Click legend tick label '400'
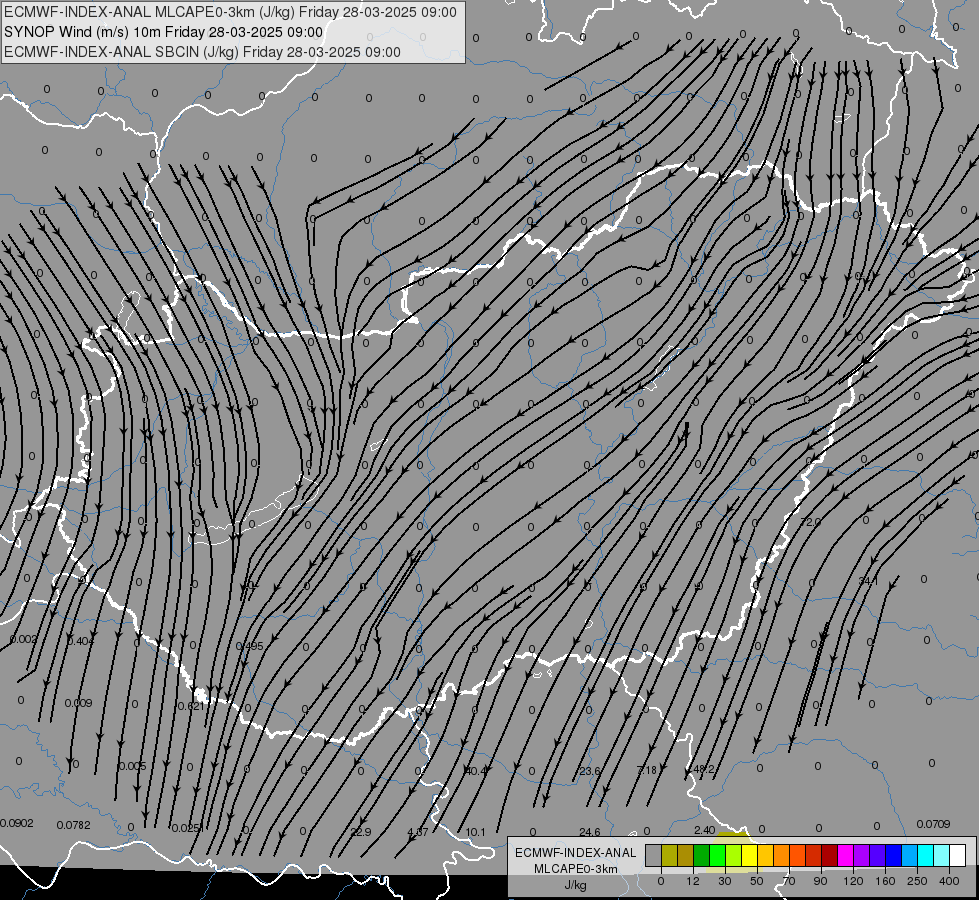Screen dimensions: 979x900 coord(949,881)
